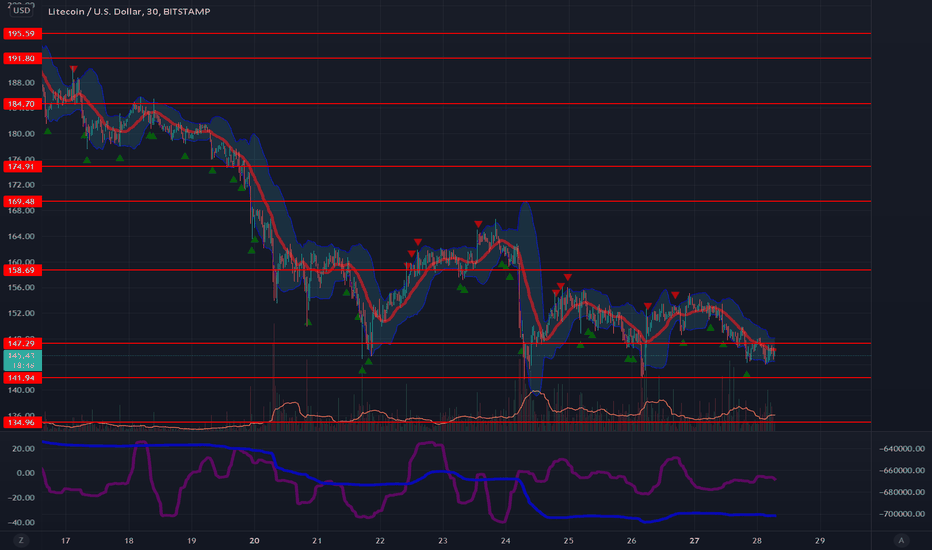Image resolution: width=932 pixels, height=550 pixels.
Task: Click date 19 on the time axis
Action: (x=191, y=541)
